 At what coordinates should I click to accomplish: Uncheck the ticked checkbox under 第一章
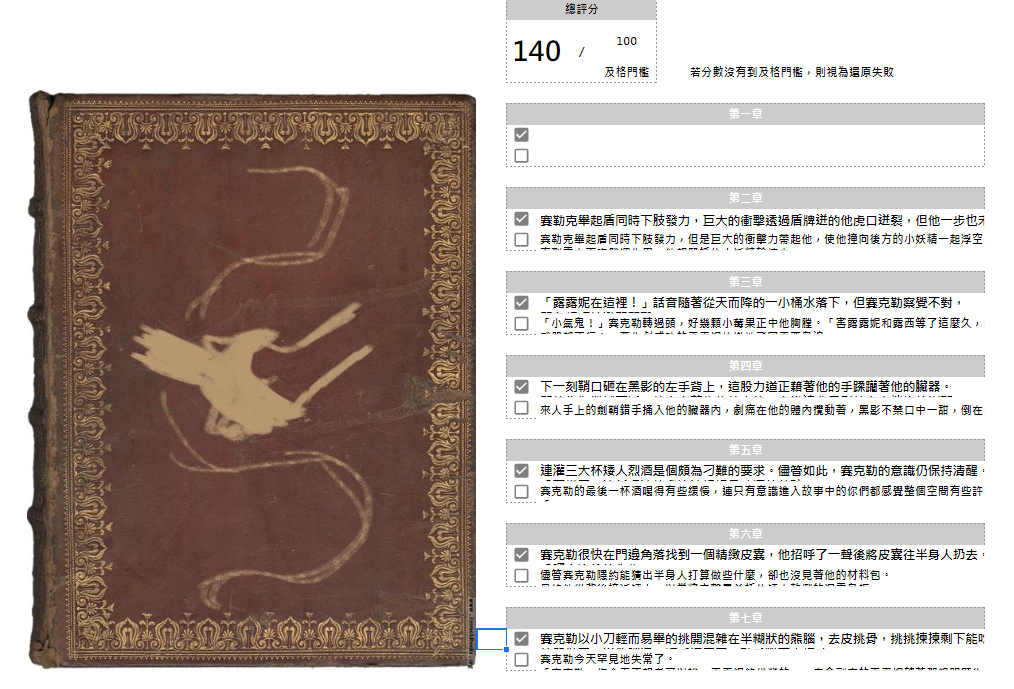(521, 135)
